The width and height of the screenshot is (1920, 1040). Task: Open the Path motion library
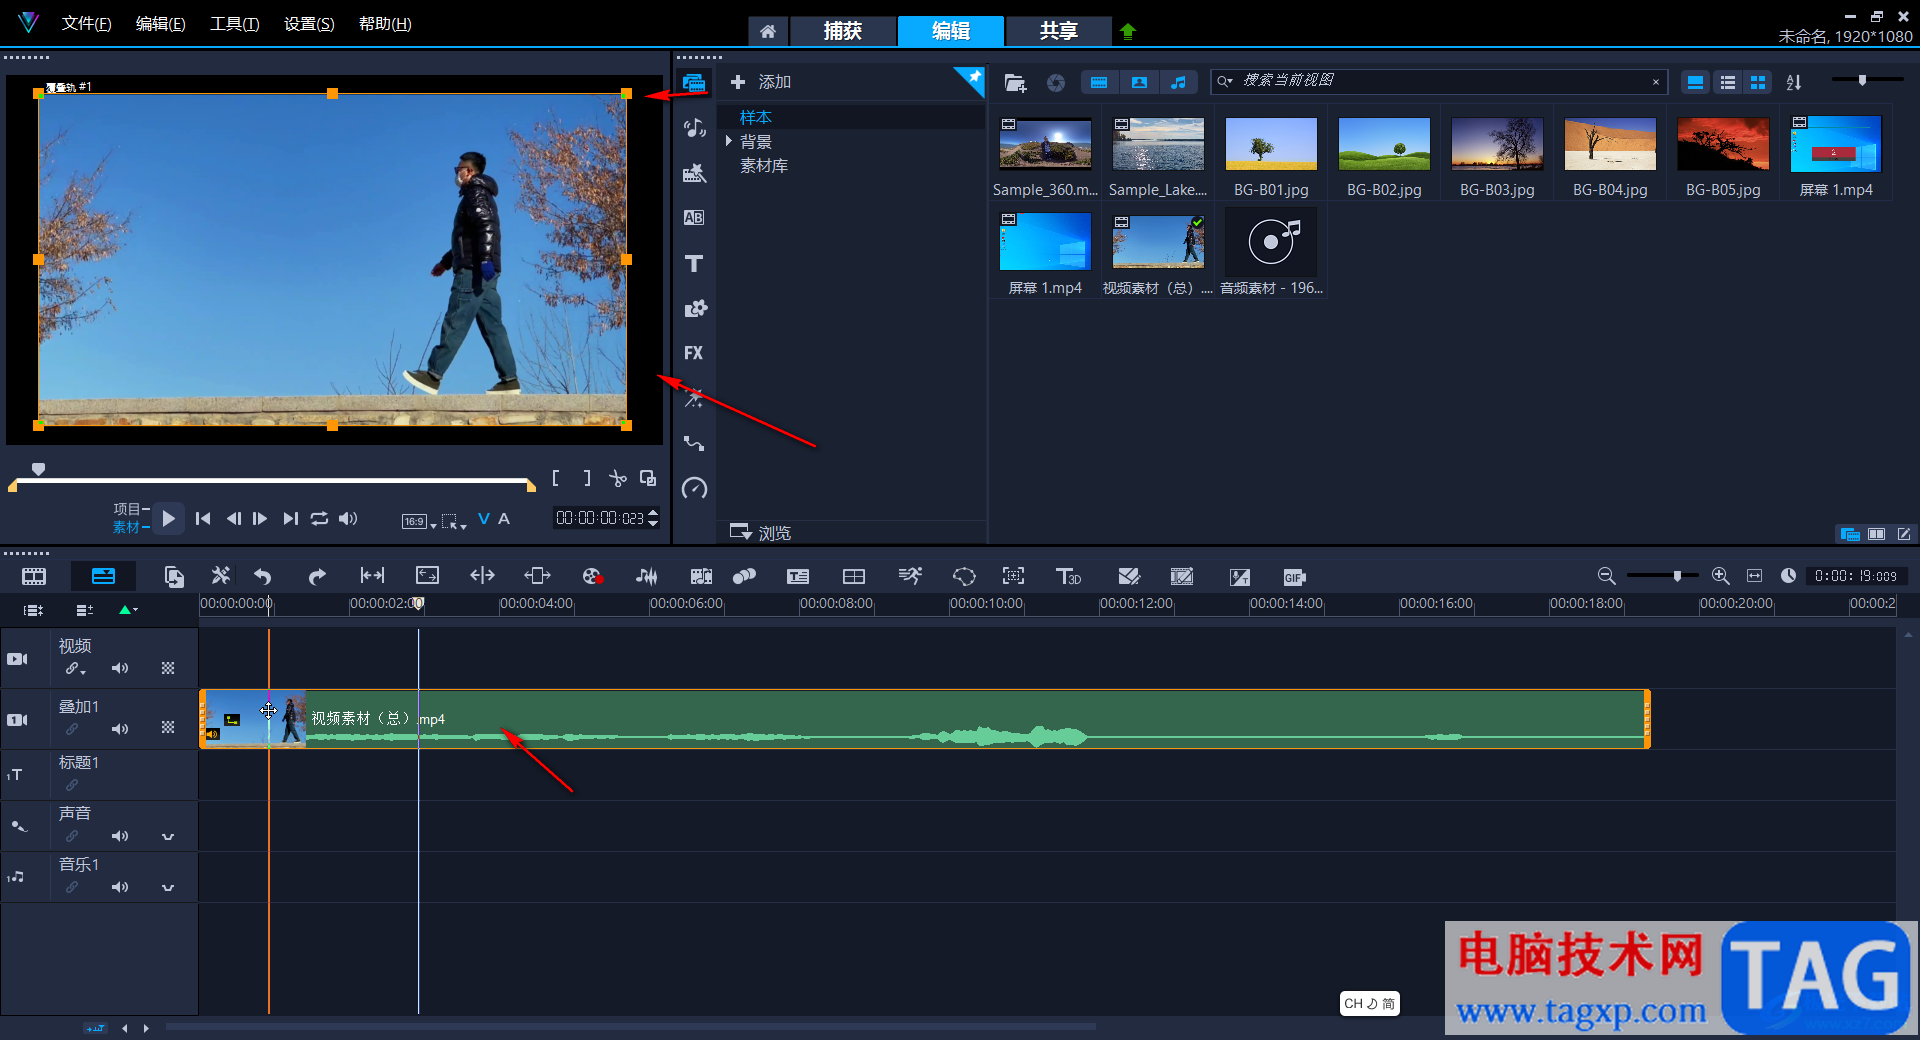(x=694, y=443)
